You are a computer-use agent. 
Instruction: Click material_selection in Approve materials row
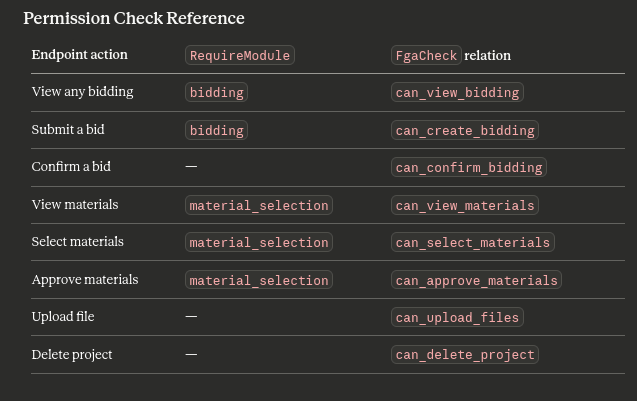click(x=259, y=280)
